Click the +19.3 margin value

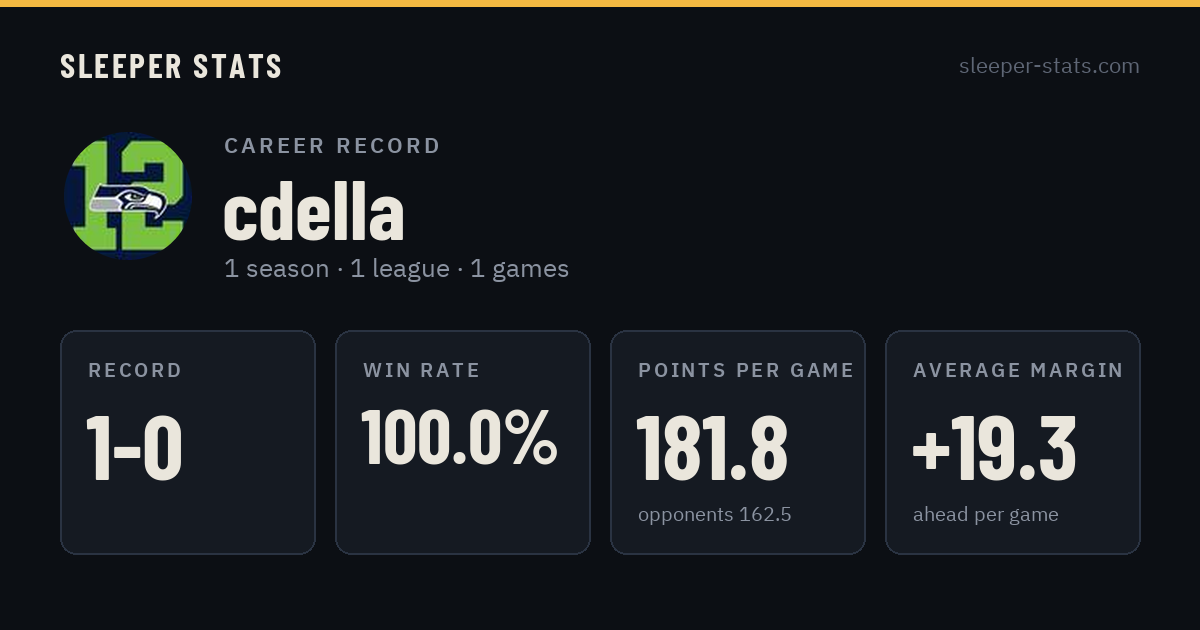995,449
